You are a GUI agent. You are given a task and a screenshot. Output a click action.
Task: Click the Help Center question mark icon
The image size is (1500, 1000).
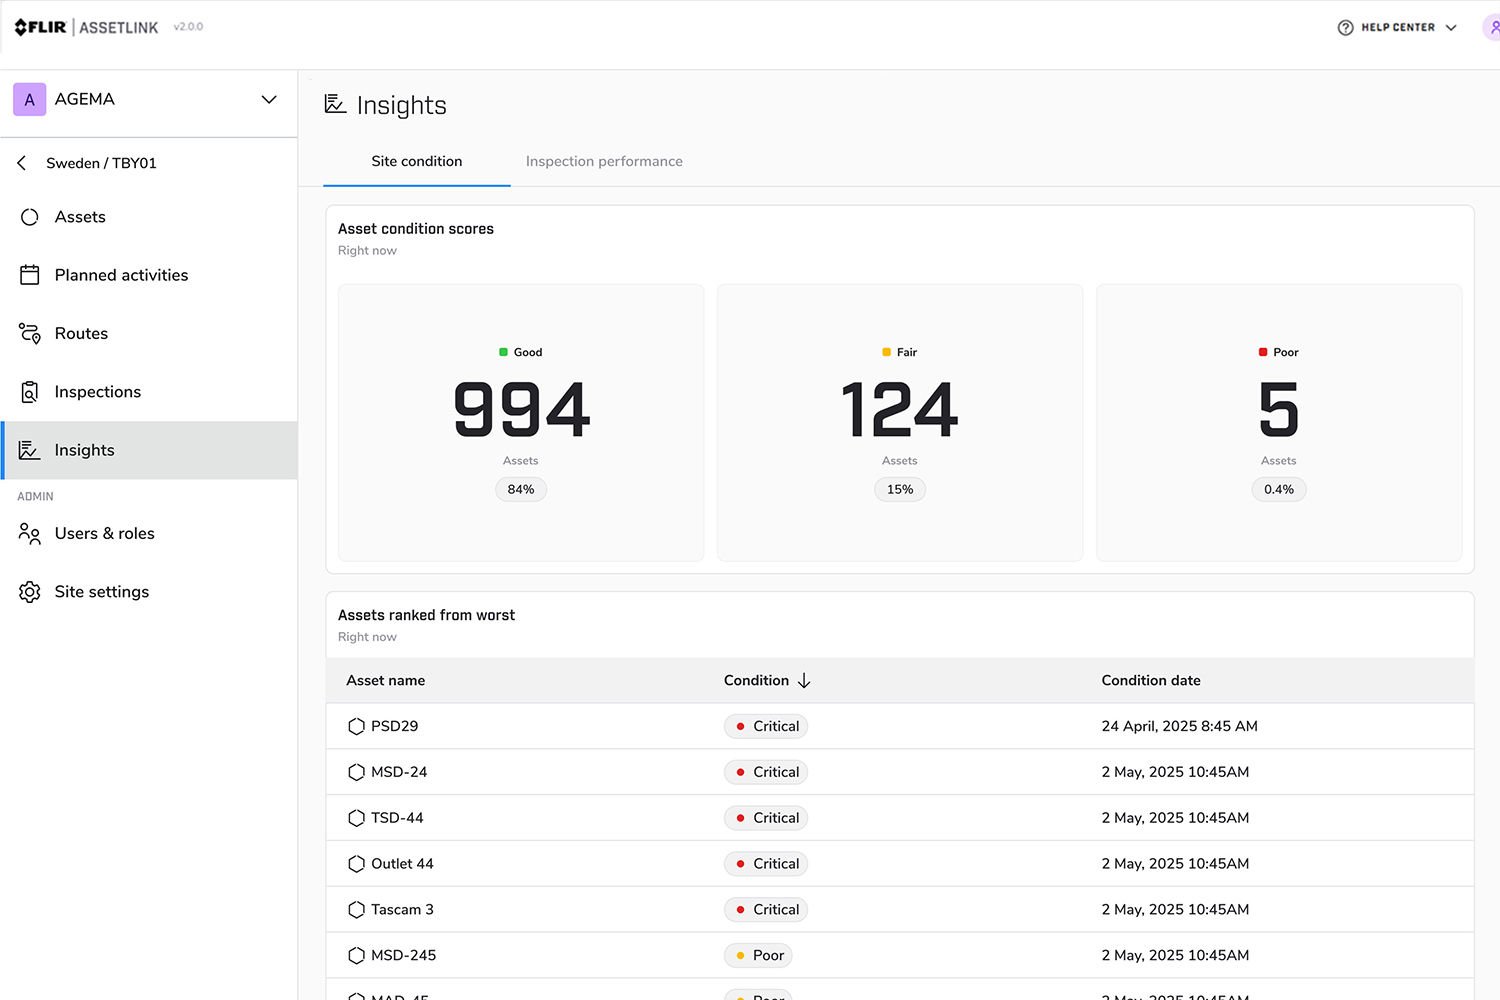pos(1345,28)
